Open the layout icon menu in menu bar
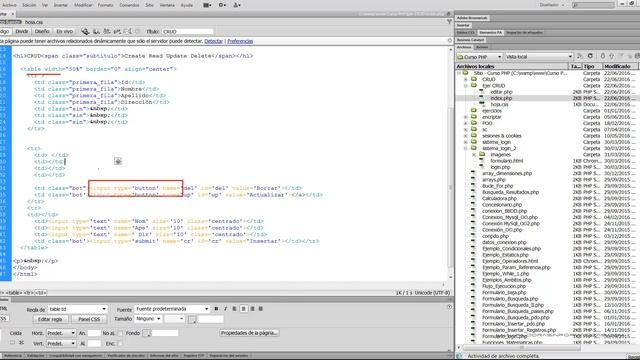 click(207, 5)
